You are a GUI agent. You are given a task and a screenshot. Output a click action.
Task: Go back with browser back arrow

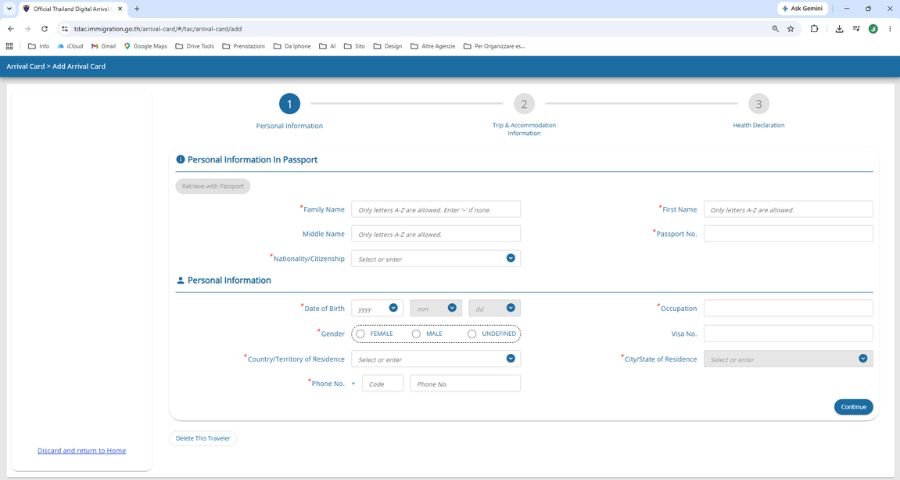pos(10,29)
